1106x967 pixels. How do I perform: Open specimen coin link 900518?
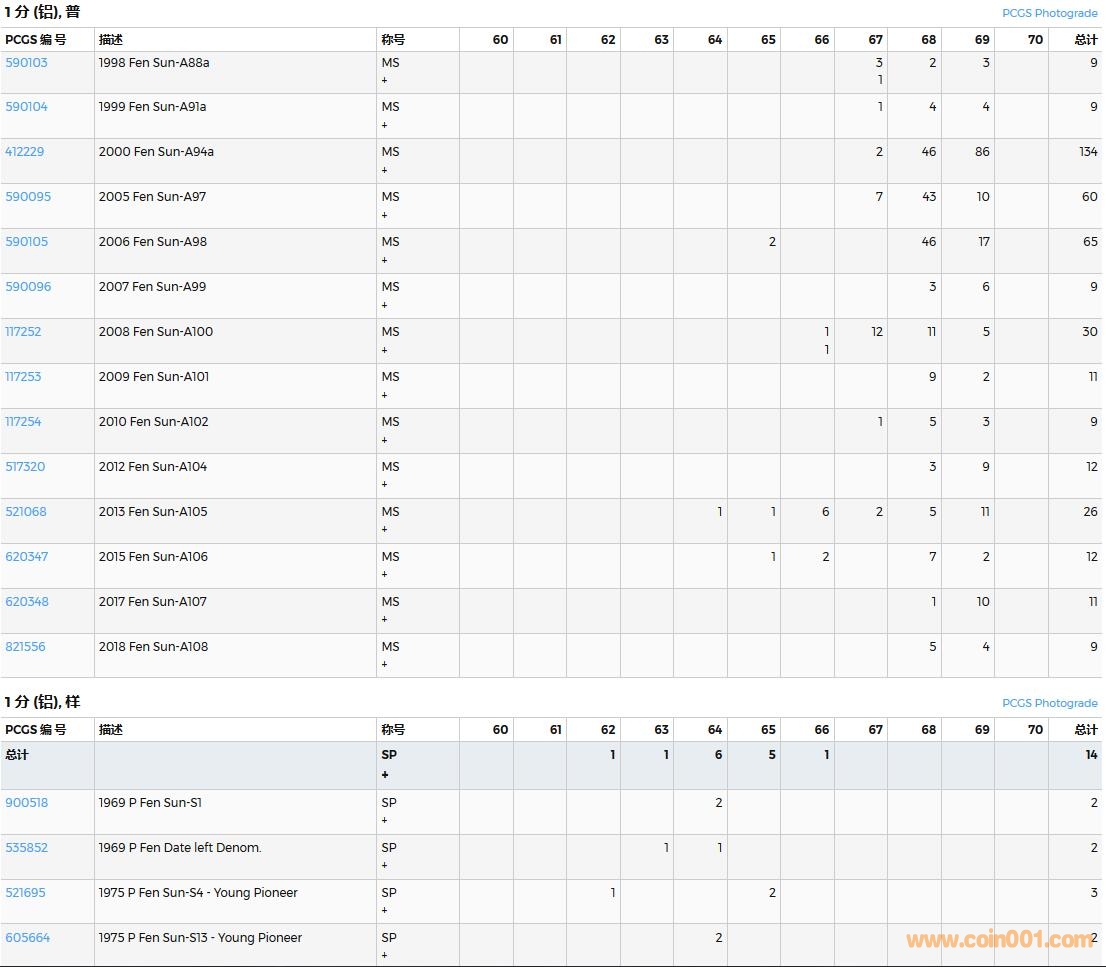[26, 803]
